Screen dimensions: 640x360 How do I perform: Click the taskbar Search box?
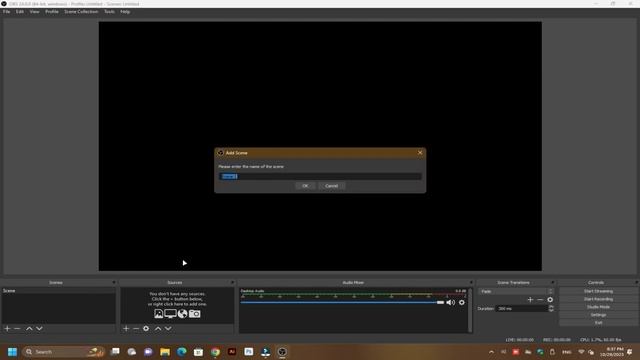pyautogui.click(x=63, y=352)
